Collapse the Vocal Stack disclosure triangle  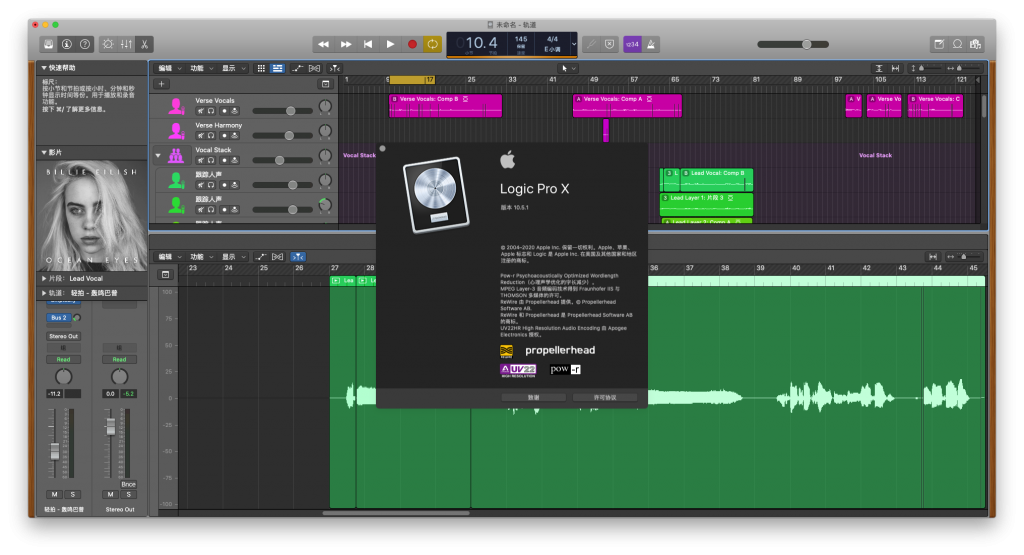pyautogui.click(x=158, y=156)
